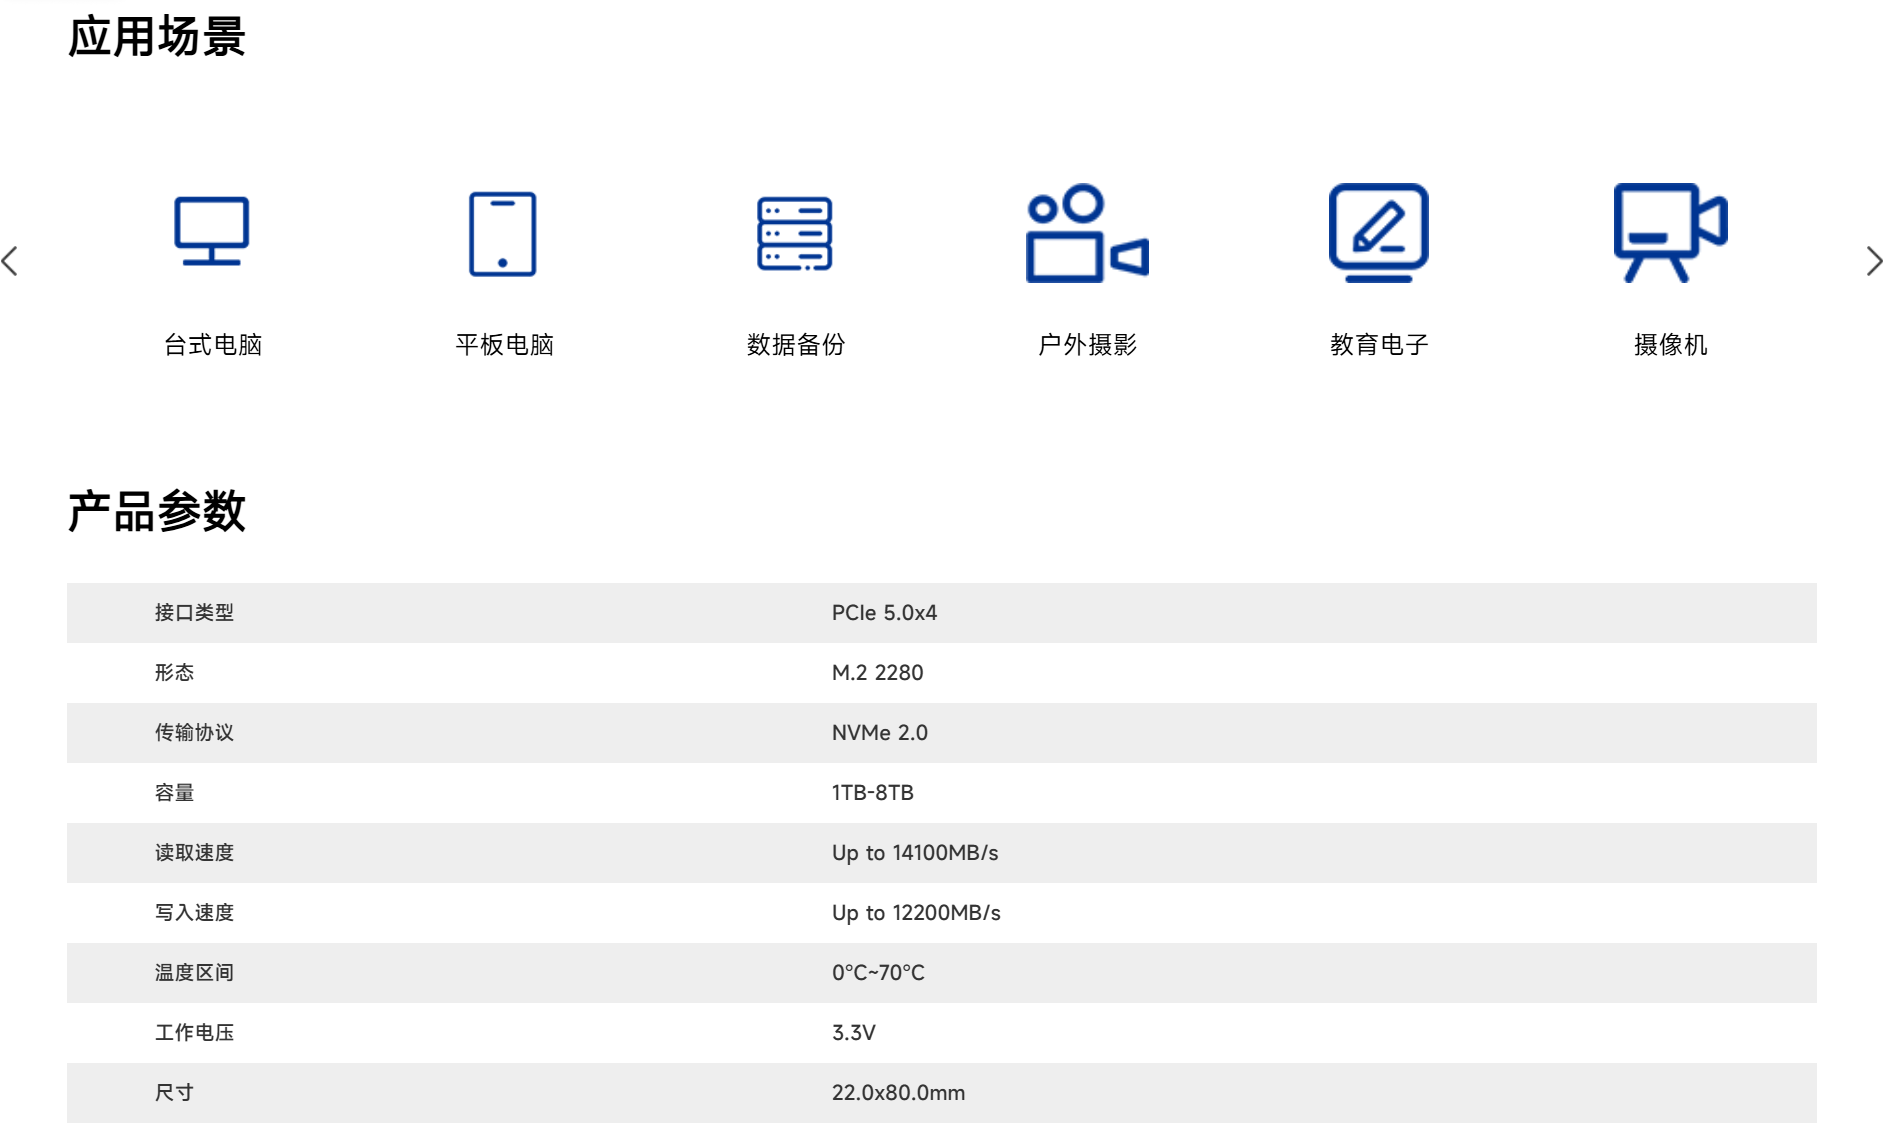The height and width of the screenshot is (1129, 1886).
Task: Select the 容量 1TB-8TB table row
Action: click(x=941, y=793)
